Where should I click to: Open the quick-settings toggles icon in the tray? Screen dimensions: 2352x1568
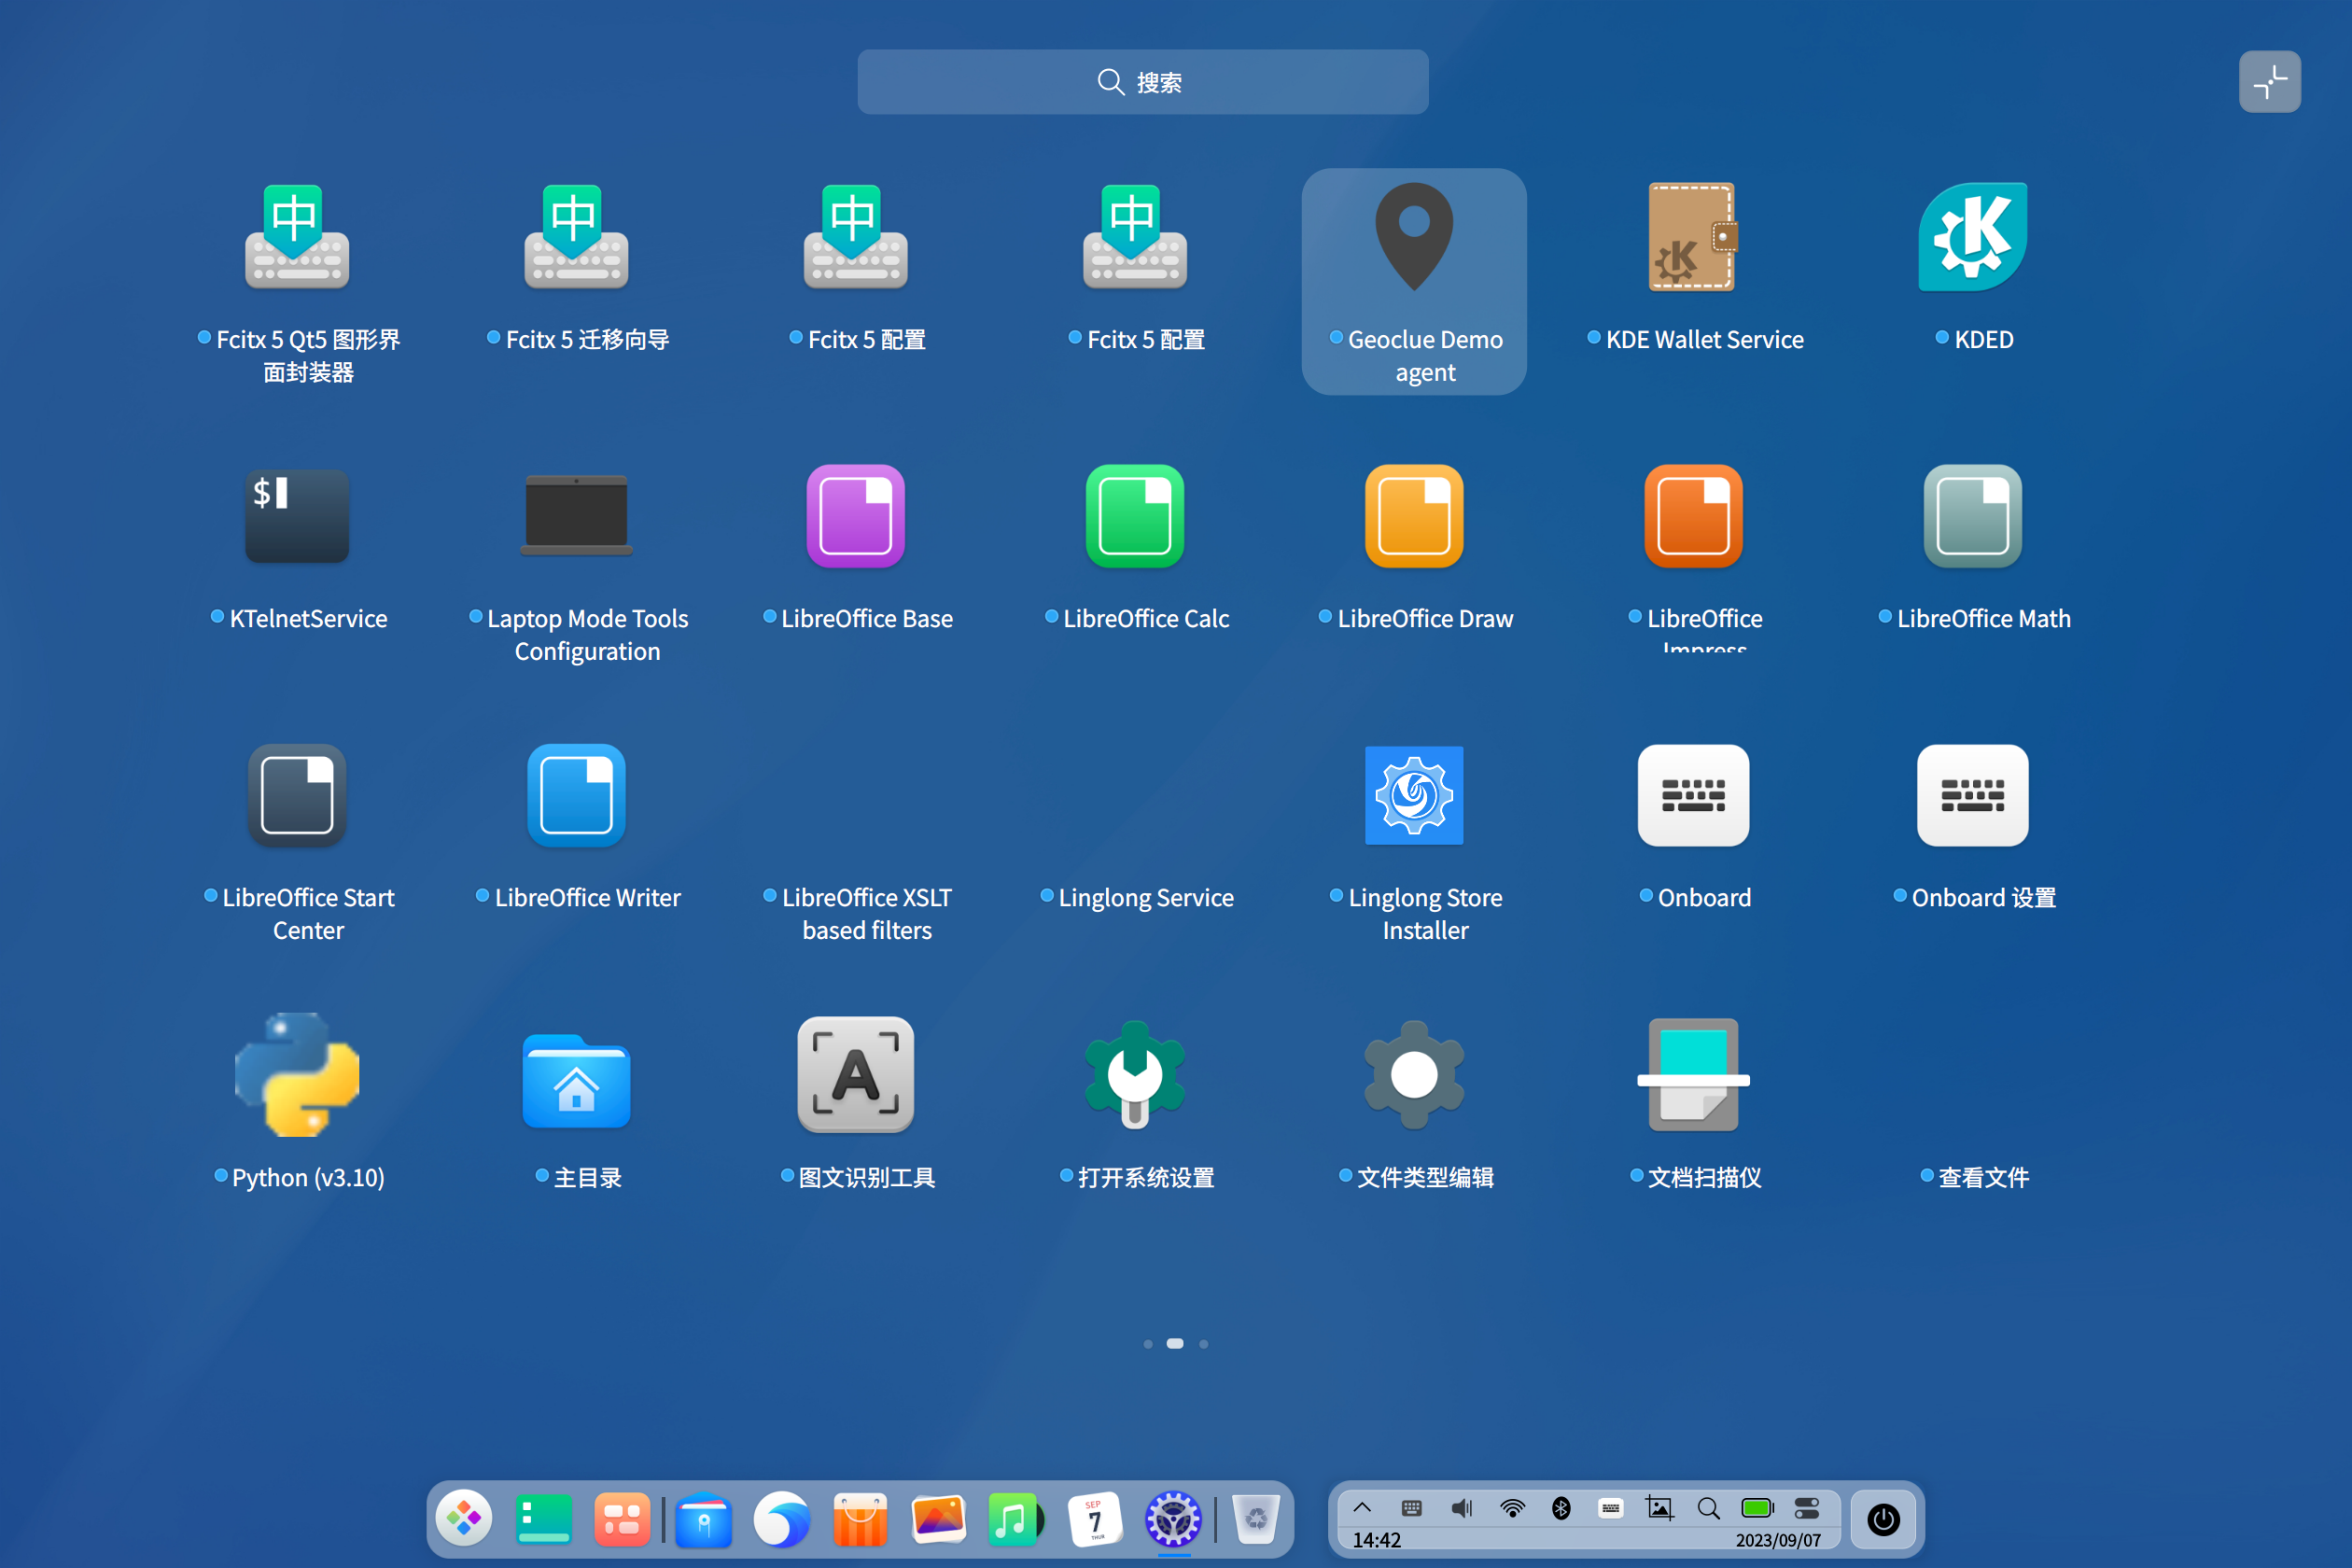click(1807, 1507)
